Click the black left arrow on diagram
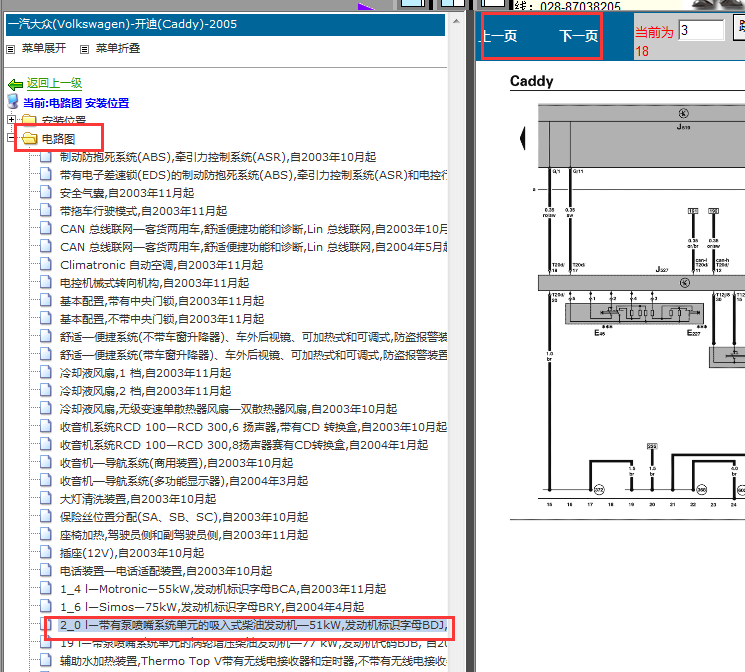 tap(523, 138)
